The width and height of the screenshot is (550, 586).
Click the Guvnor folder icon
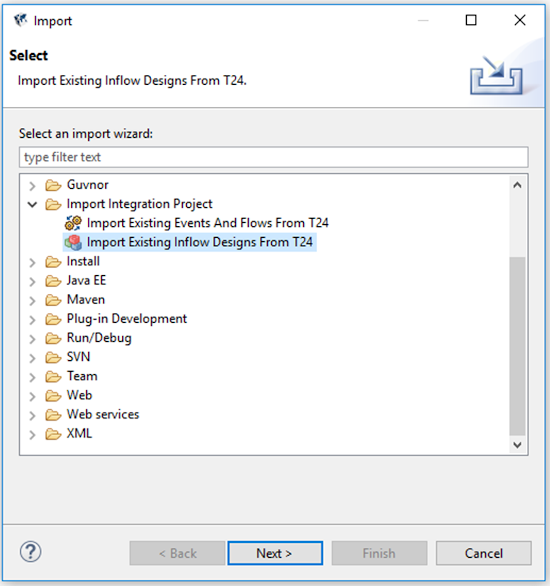(53, 185)
